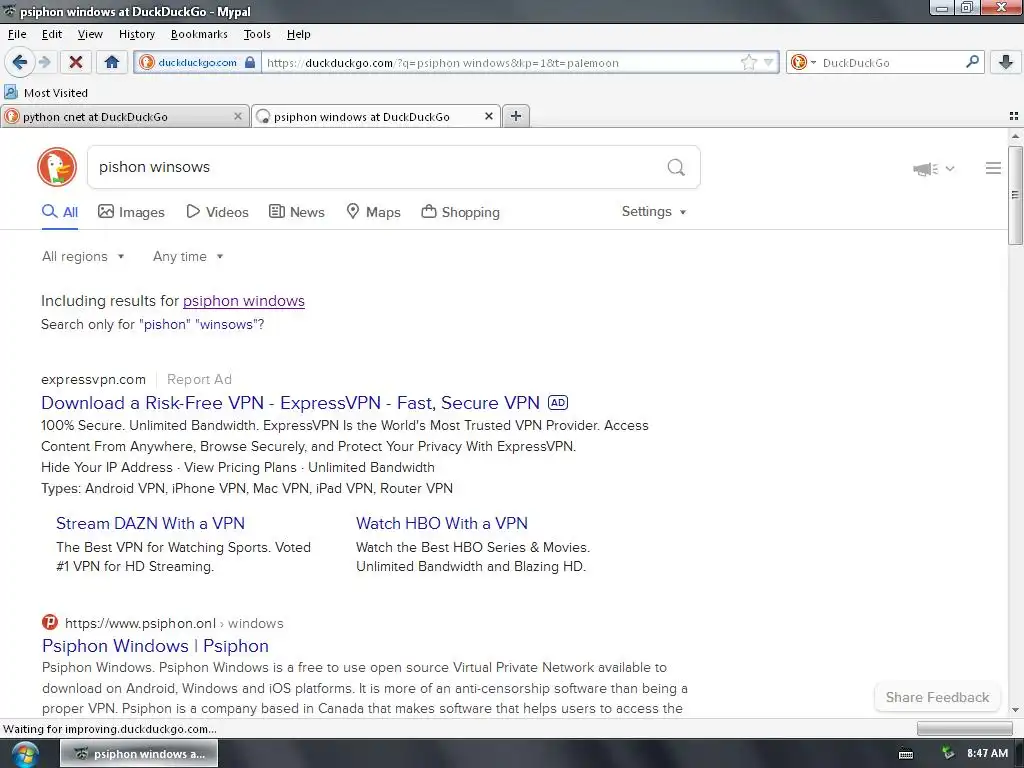This screenshot has width=1024, height=768.
Task: Open the Bookmarks menu
Action: click(x=199, y=34)
